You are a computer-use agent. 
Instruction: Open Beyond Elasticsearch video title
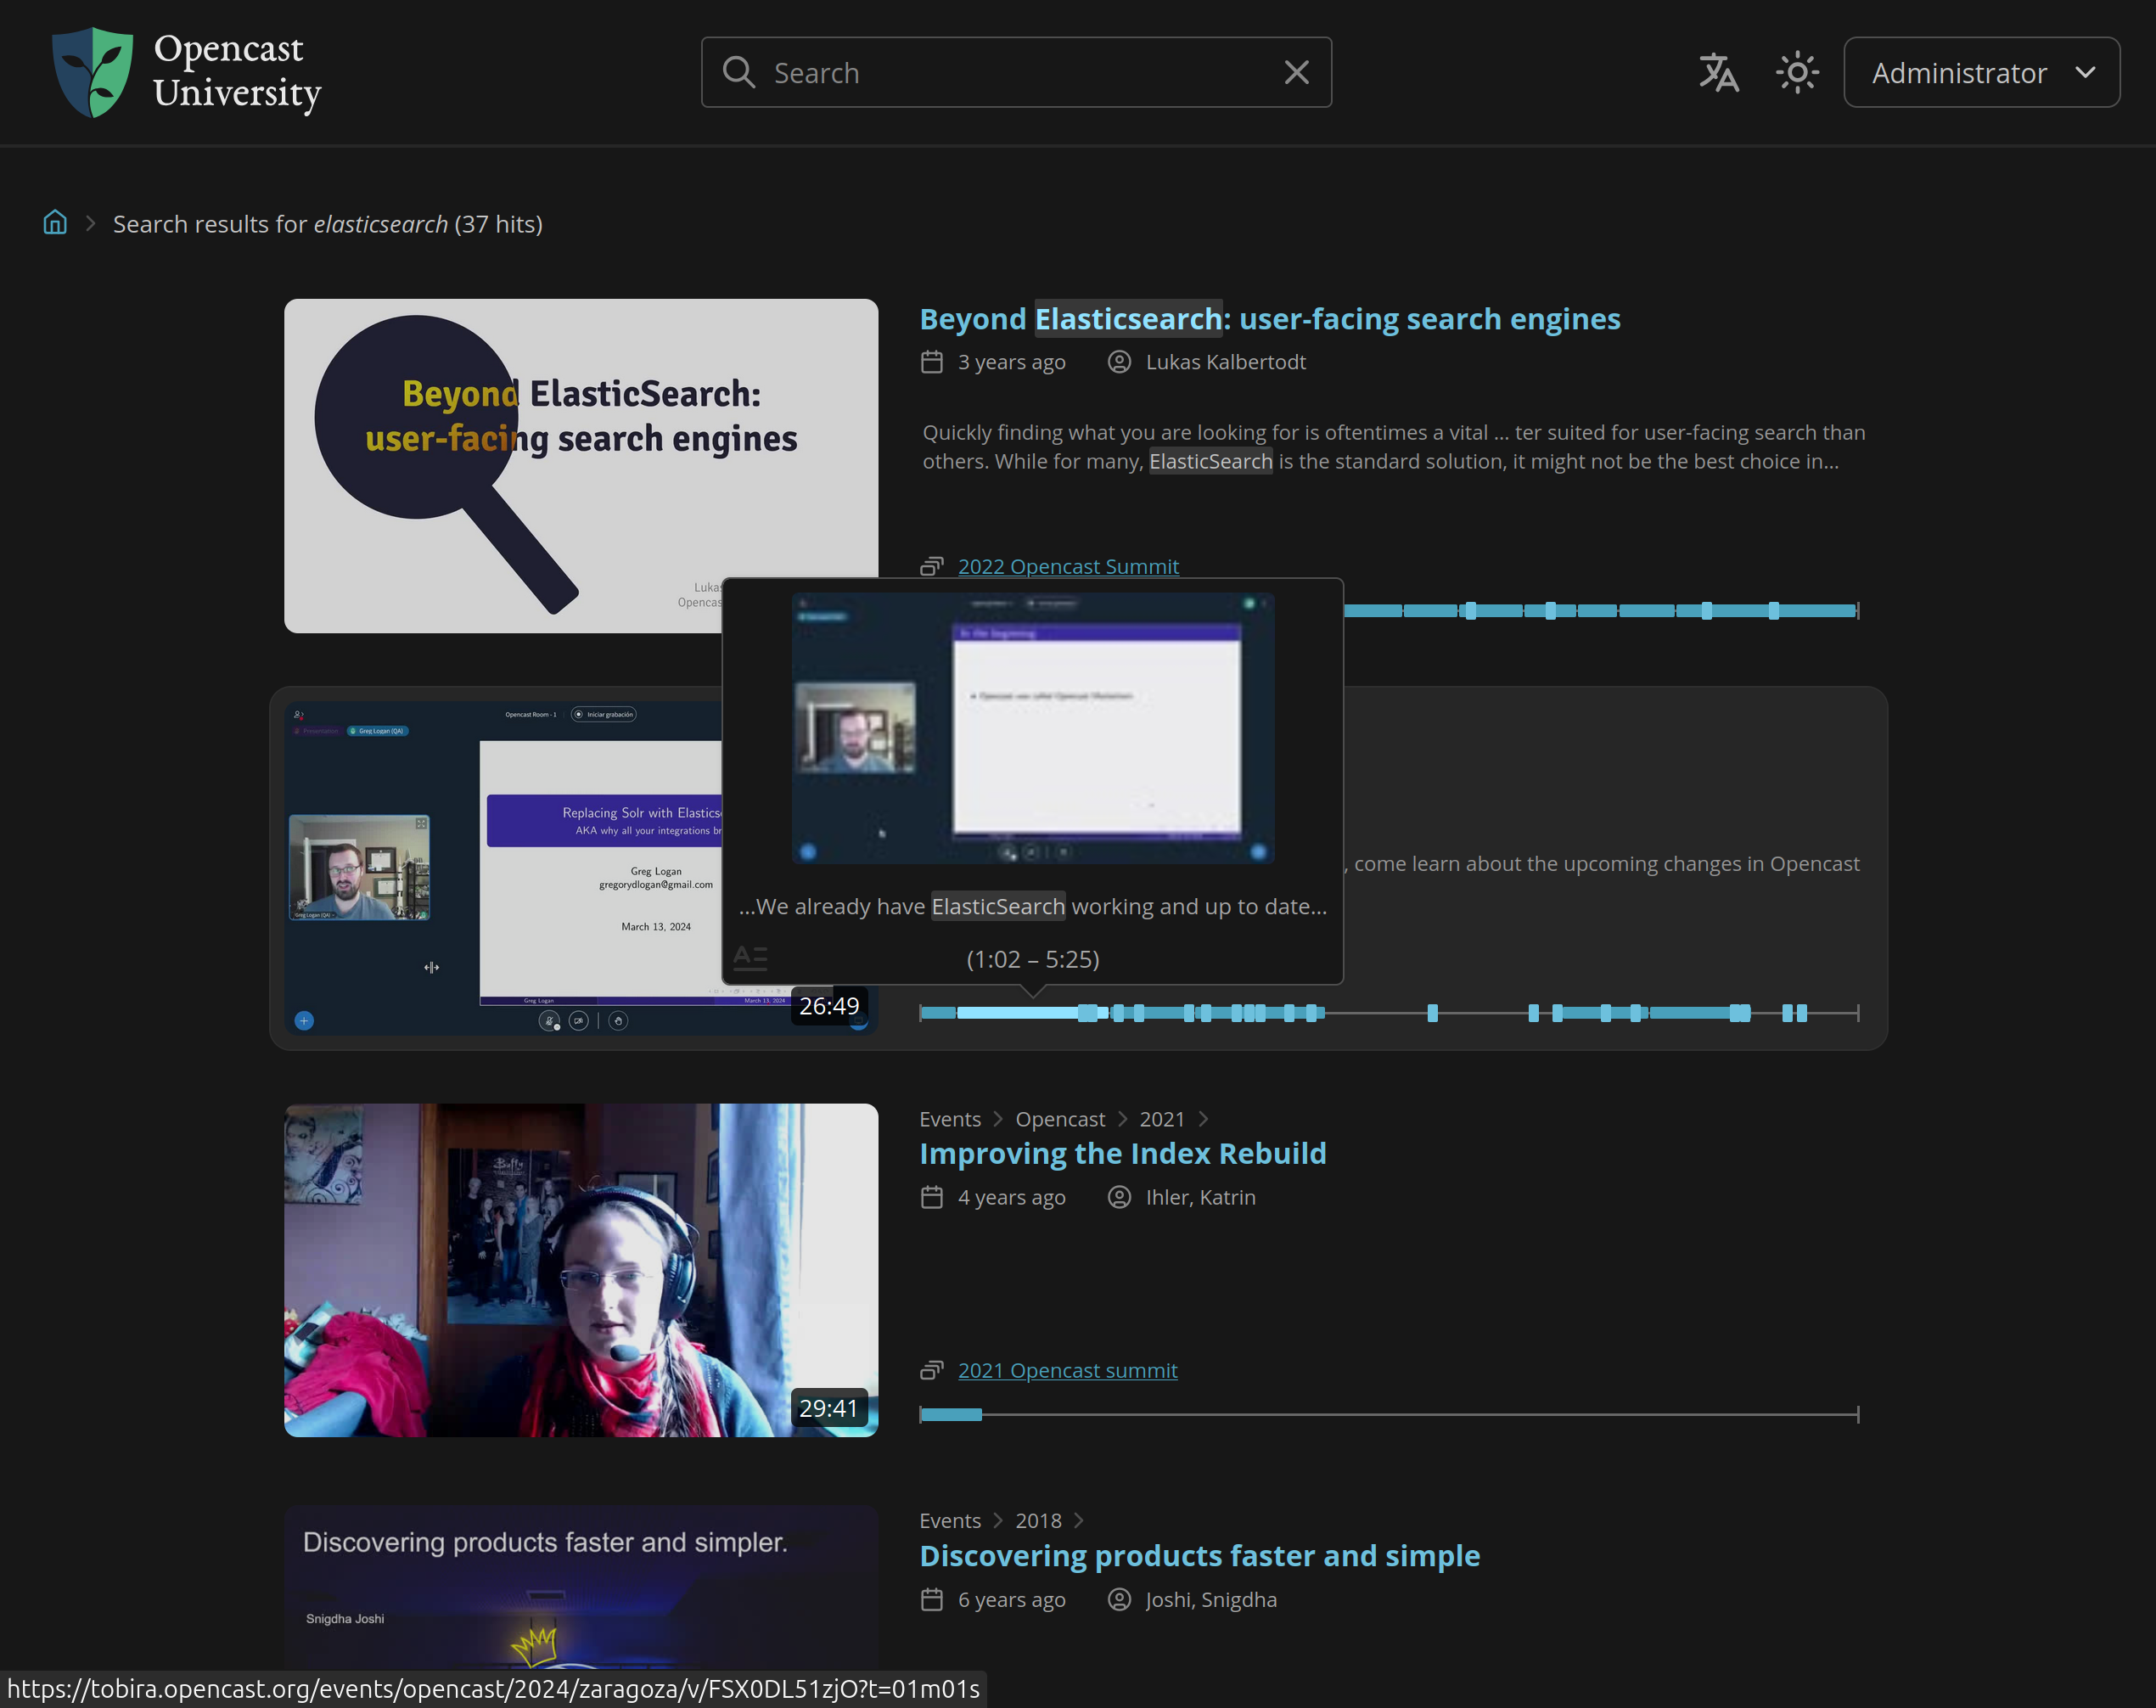coord(1269,319)
